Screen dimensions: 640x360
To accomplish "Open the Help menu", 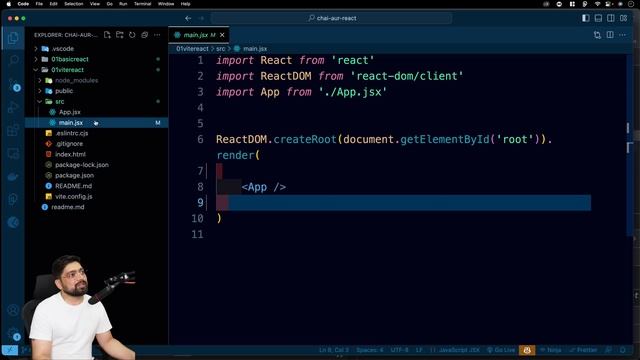I will pos(186,4).
